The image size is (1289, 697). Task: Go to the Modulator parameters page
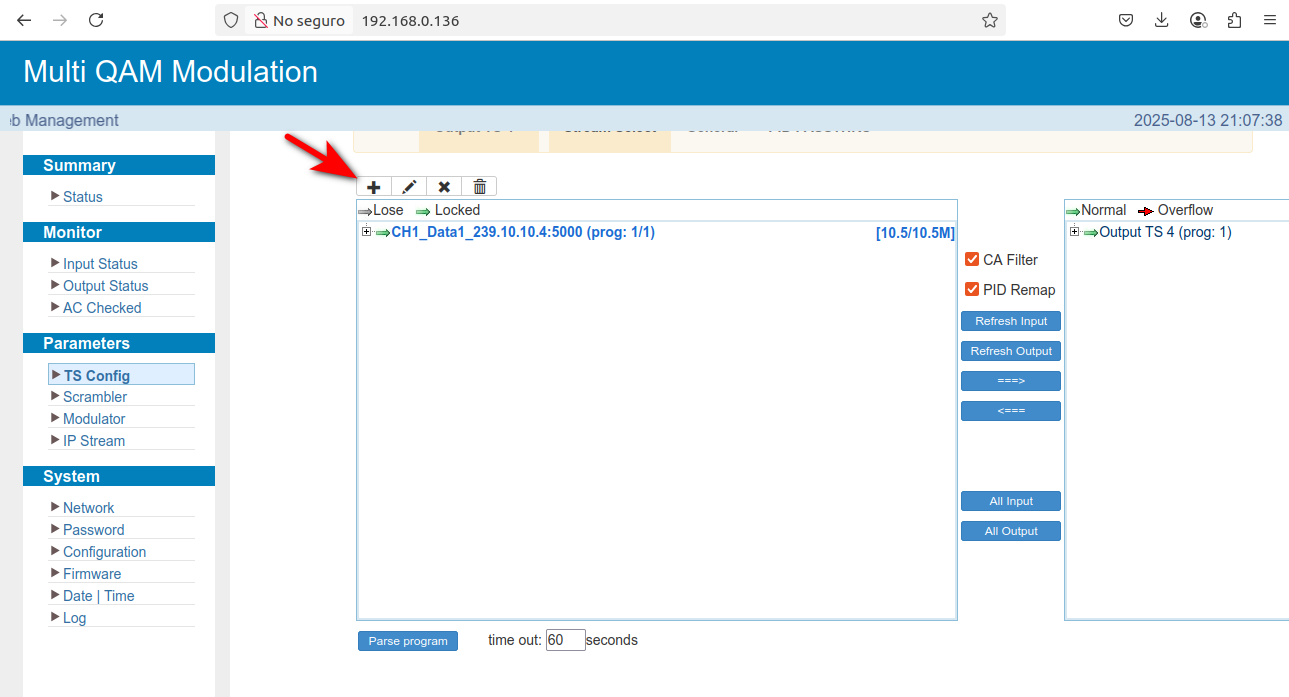(94, 419)
